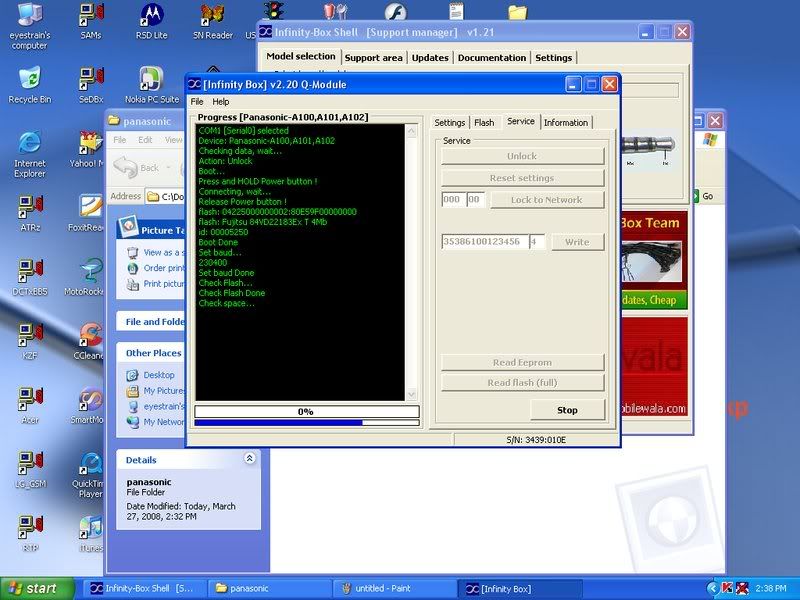Click the IMEI number input field
The height and width of the screenshot is (600, 800).
(485, 241)
